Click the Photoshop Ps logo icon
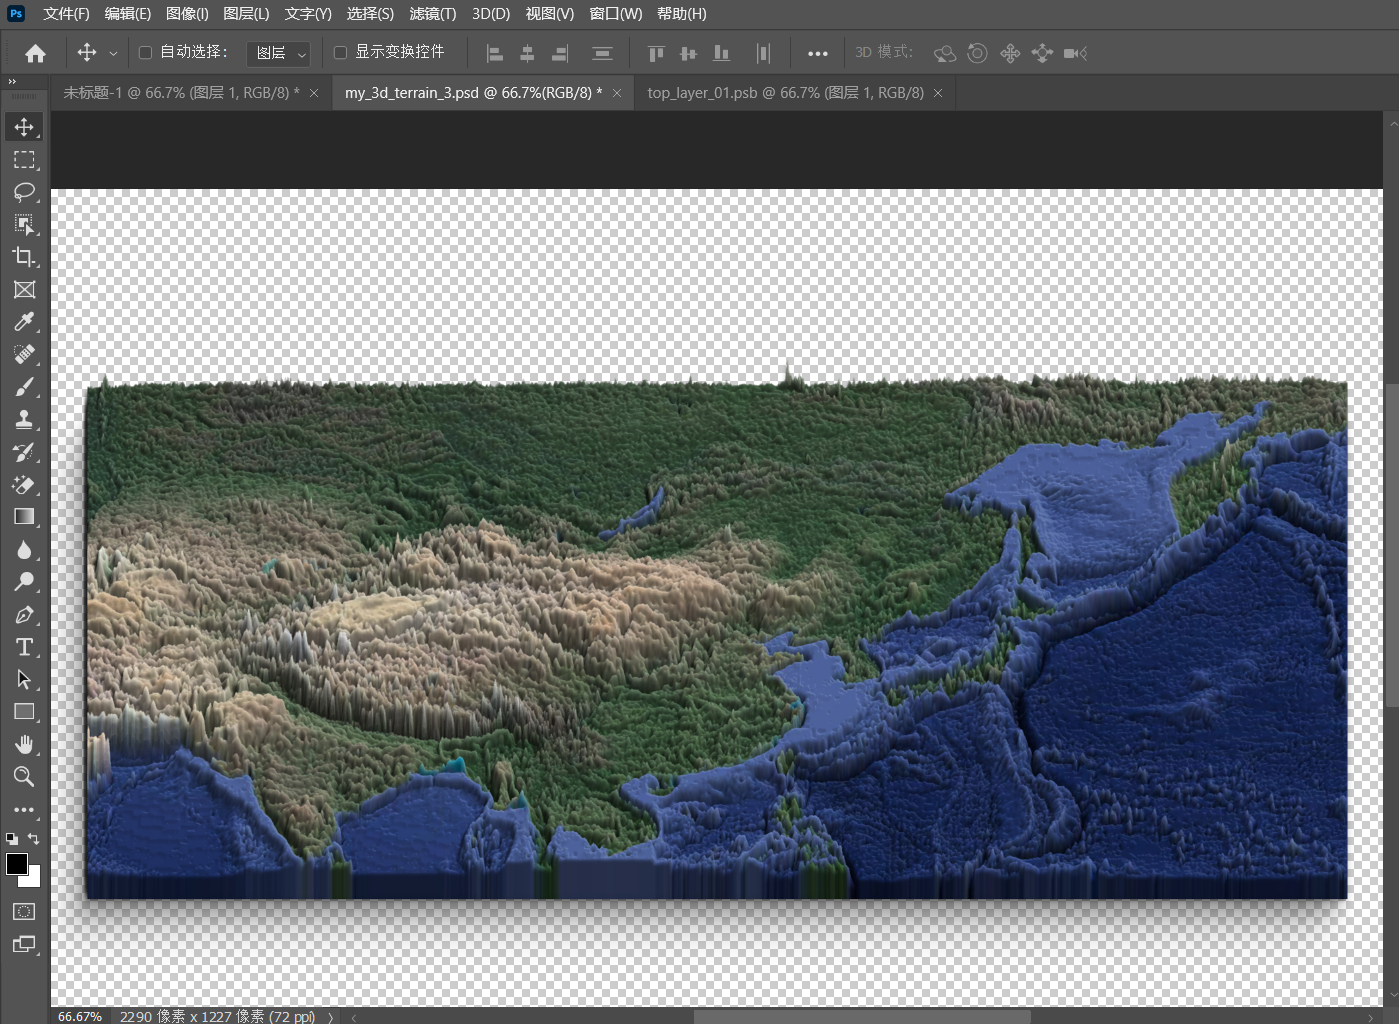1399x1024 pixels. pyautogui.click(x=16, y=13)
